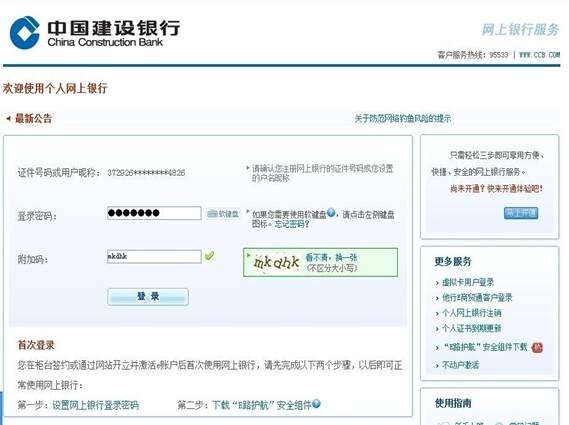The image size is (569, 425).
Task: Open the 设置网上银行登录密码 link
Action: point(95,405)
